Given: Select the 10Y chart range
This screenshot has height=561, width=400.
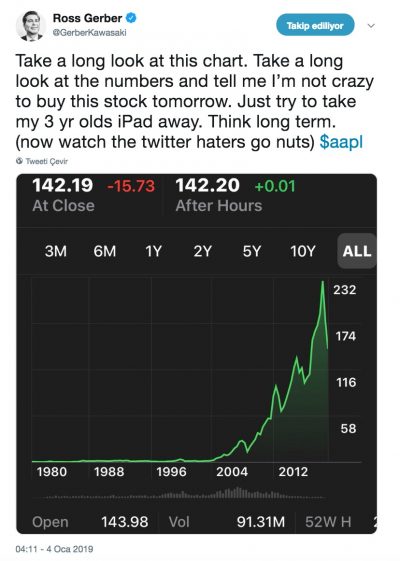Looking at the screenshot, I should pos(303,251).
